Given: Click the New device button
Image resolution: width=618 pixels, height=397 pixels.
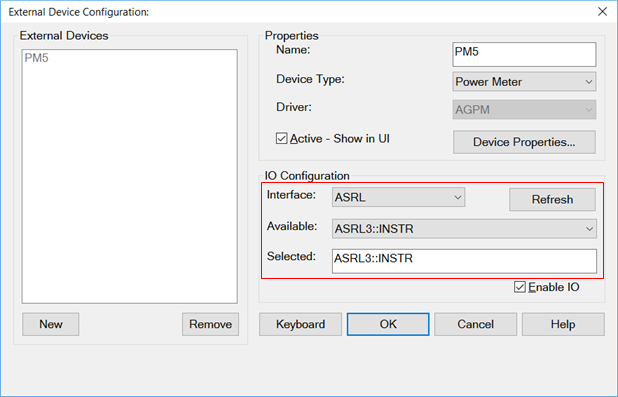Looking at the screenshot, I should coord(50,324).
